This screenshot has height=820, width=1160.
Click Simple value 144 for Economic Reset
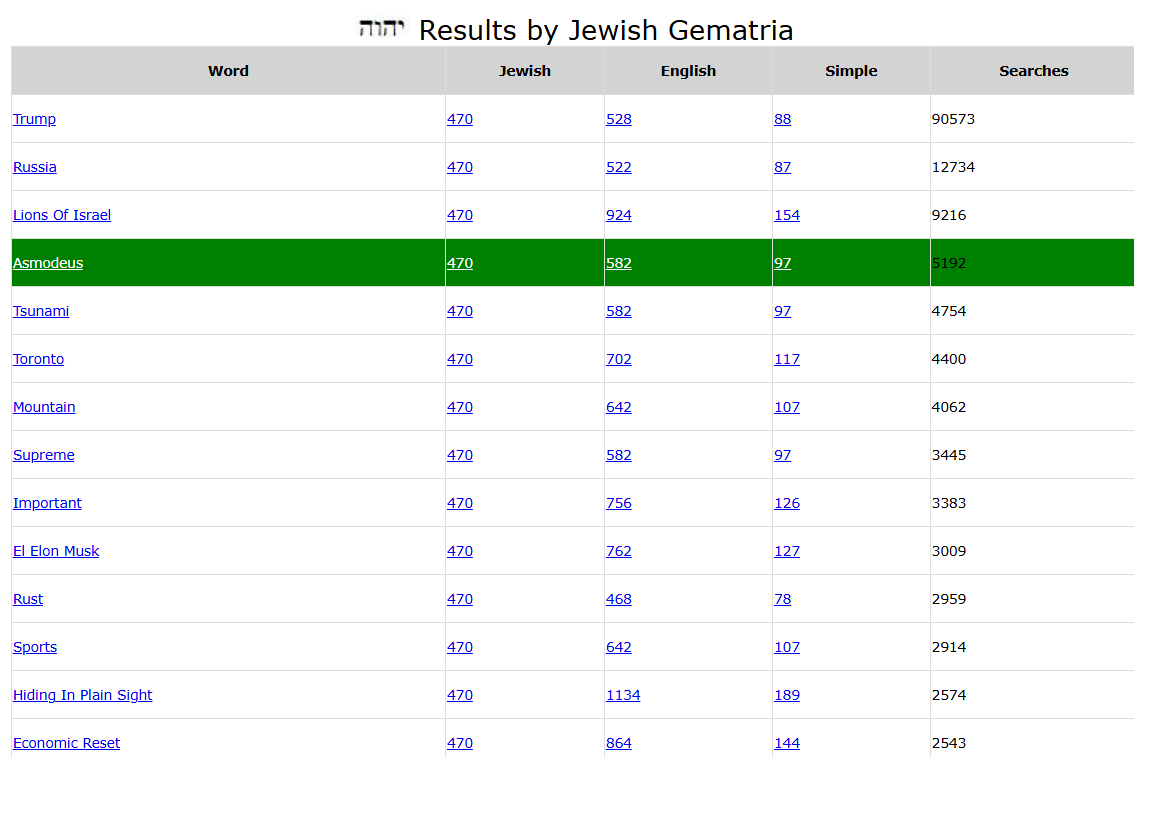[787, 744]
